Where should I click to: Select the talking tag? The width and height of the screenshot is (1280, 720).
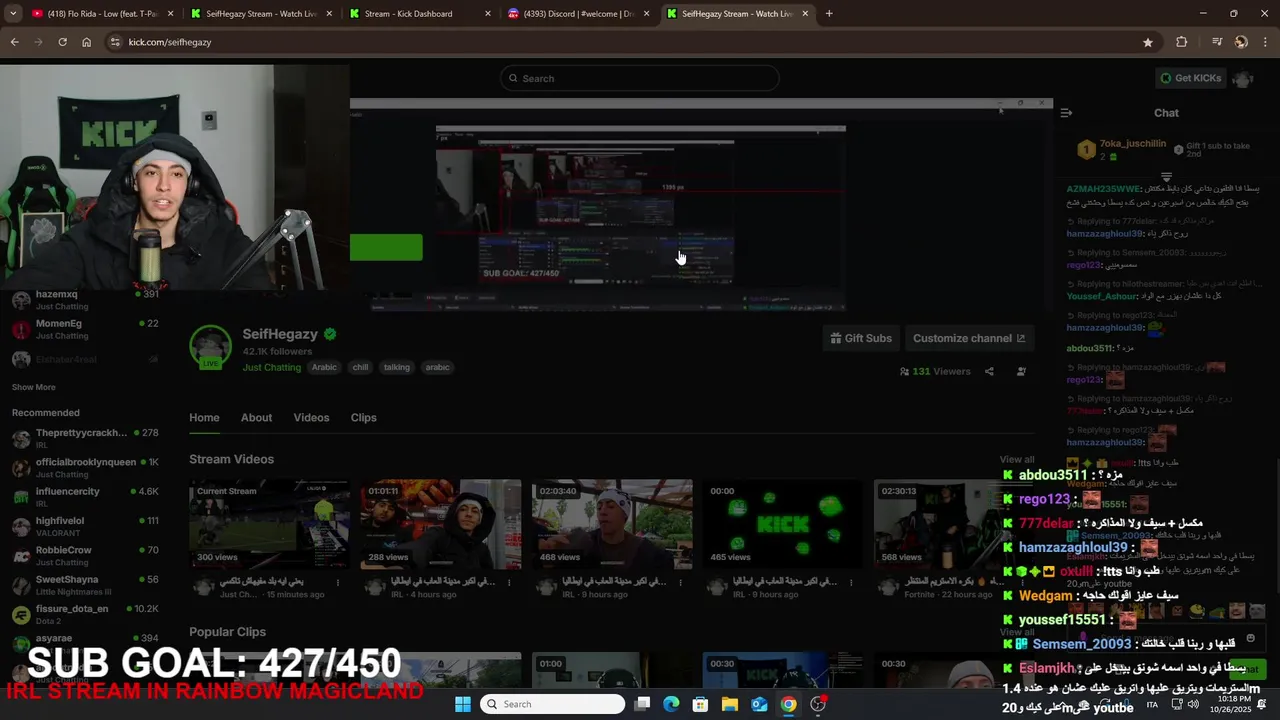coord(397,367)
